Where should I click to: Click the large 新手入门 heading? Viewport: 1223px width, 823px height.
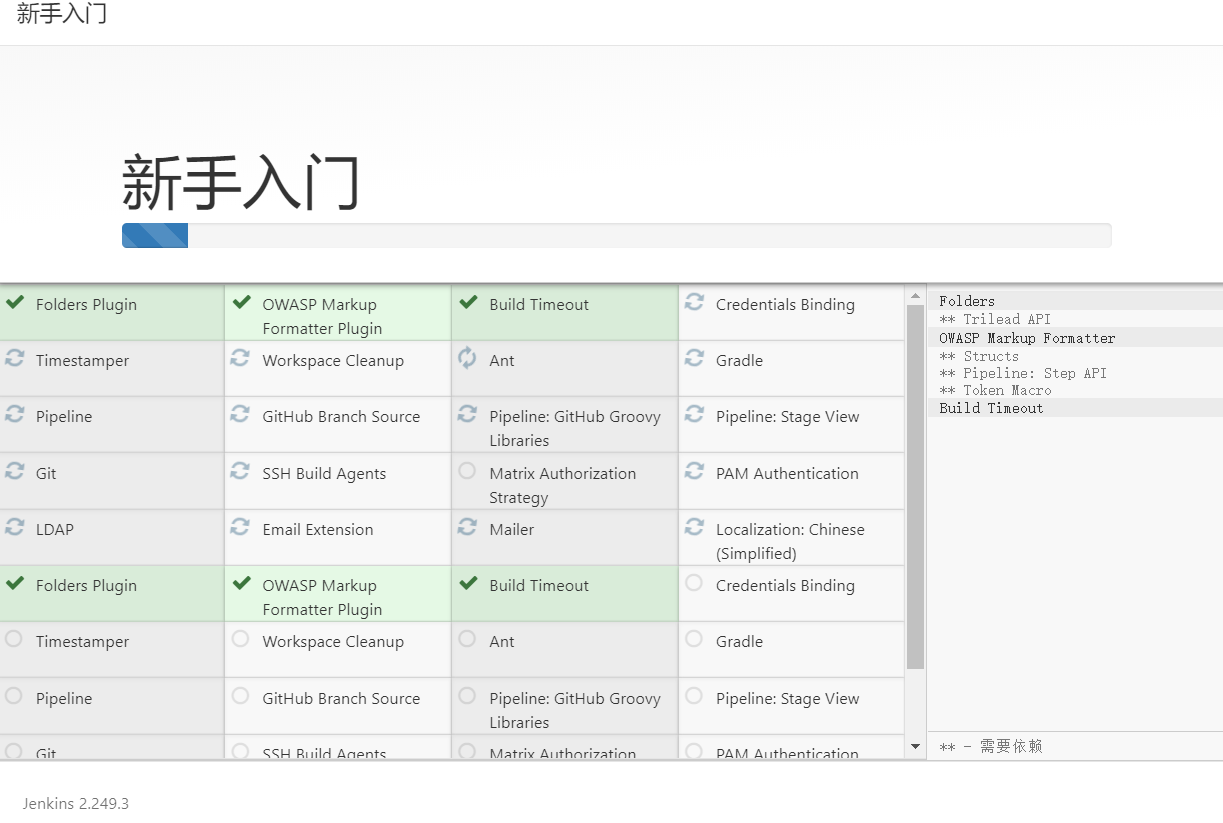click(x=241, y=182)
